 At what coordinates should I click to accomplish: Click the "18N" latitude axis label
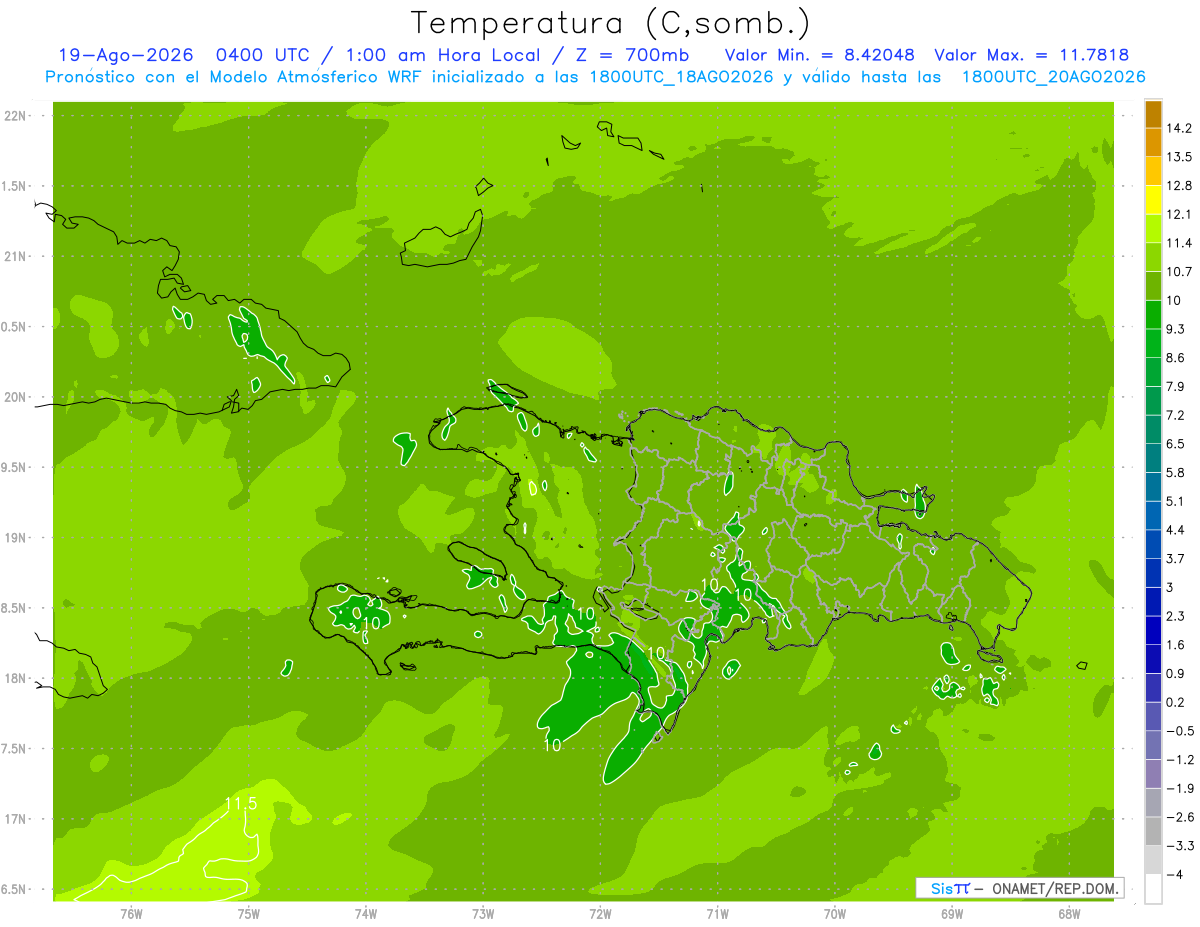tap(15, 678)
